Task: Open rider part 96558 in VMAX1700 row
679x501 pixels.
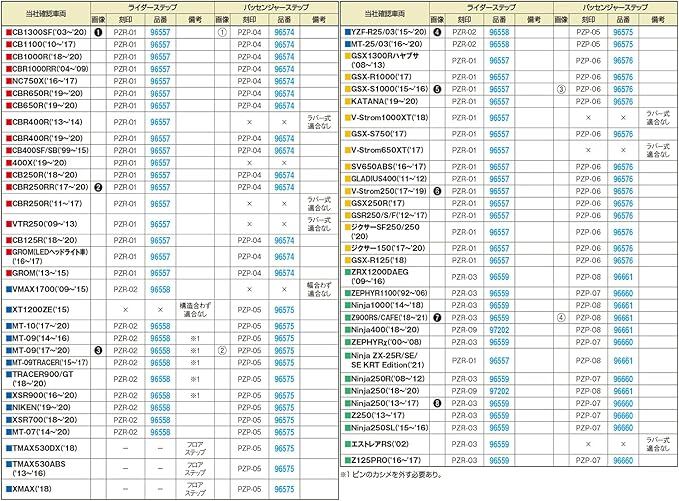Action: tap(160, 289)
